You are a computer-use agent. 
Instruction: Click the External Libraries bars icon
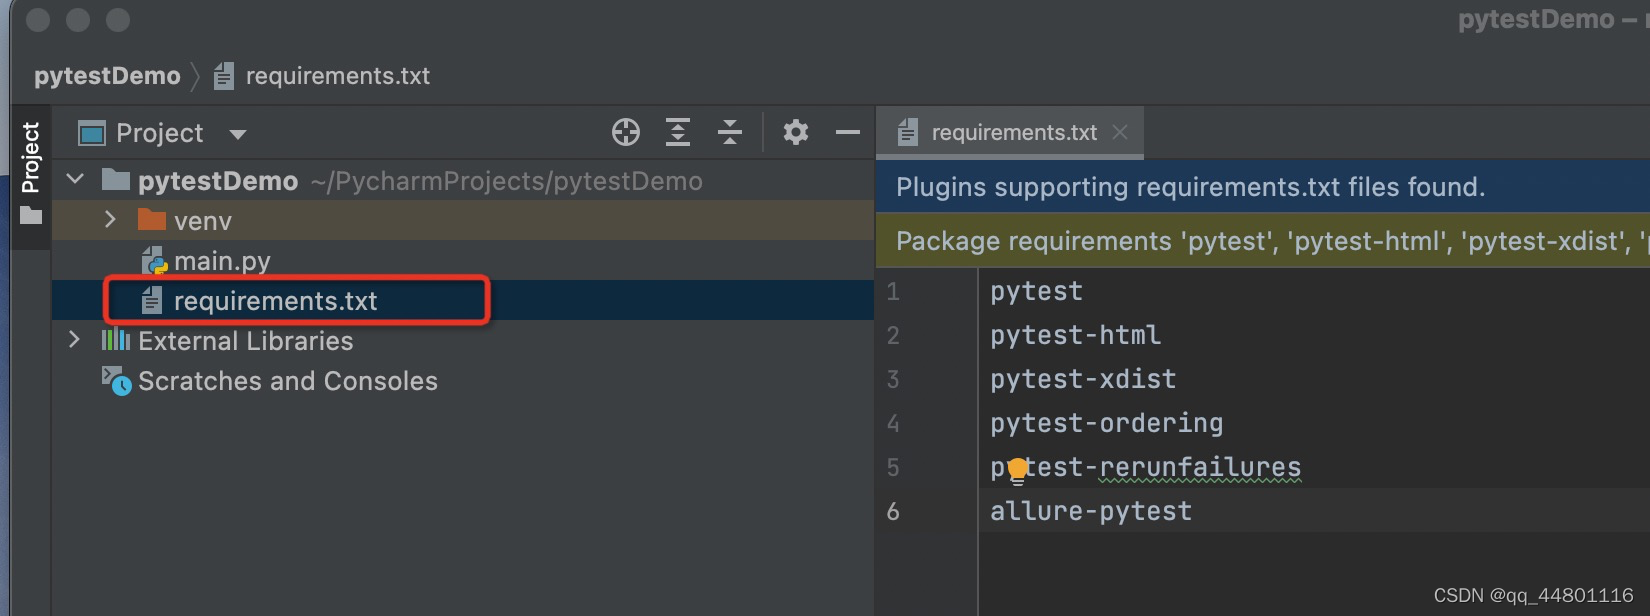coord(116,340)
